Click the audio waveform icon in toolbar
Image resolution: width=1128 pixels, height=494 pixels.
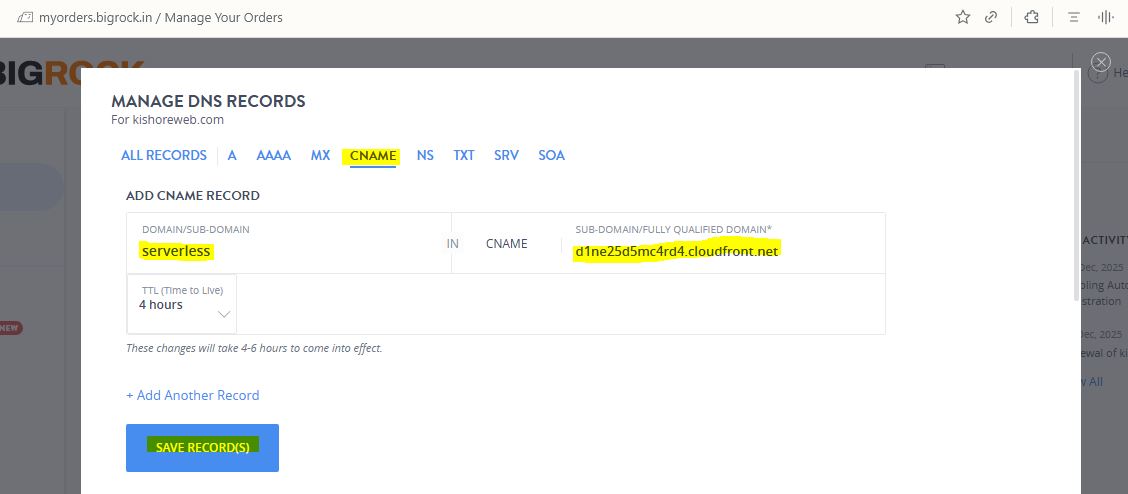1106,17
